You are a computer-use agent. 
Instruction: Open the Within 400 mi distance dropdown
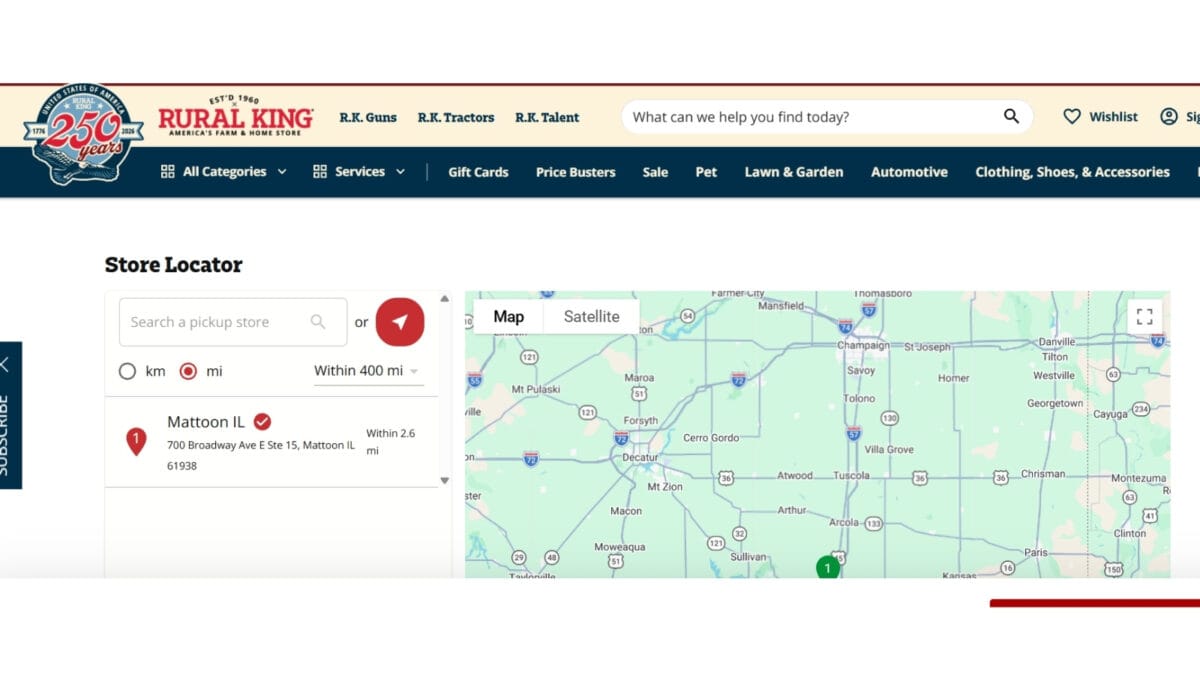point(368,371)
